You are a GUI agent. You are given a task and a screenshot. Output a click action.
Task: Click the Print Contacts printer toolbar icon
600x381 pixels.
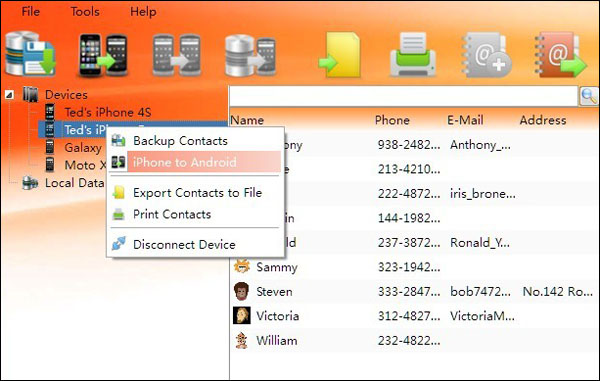413,55
